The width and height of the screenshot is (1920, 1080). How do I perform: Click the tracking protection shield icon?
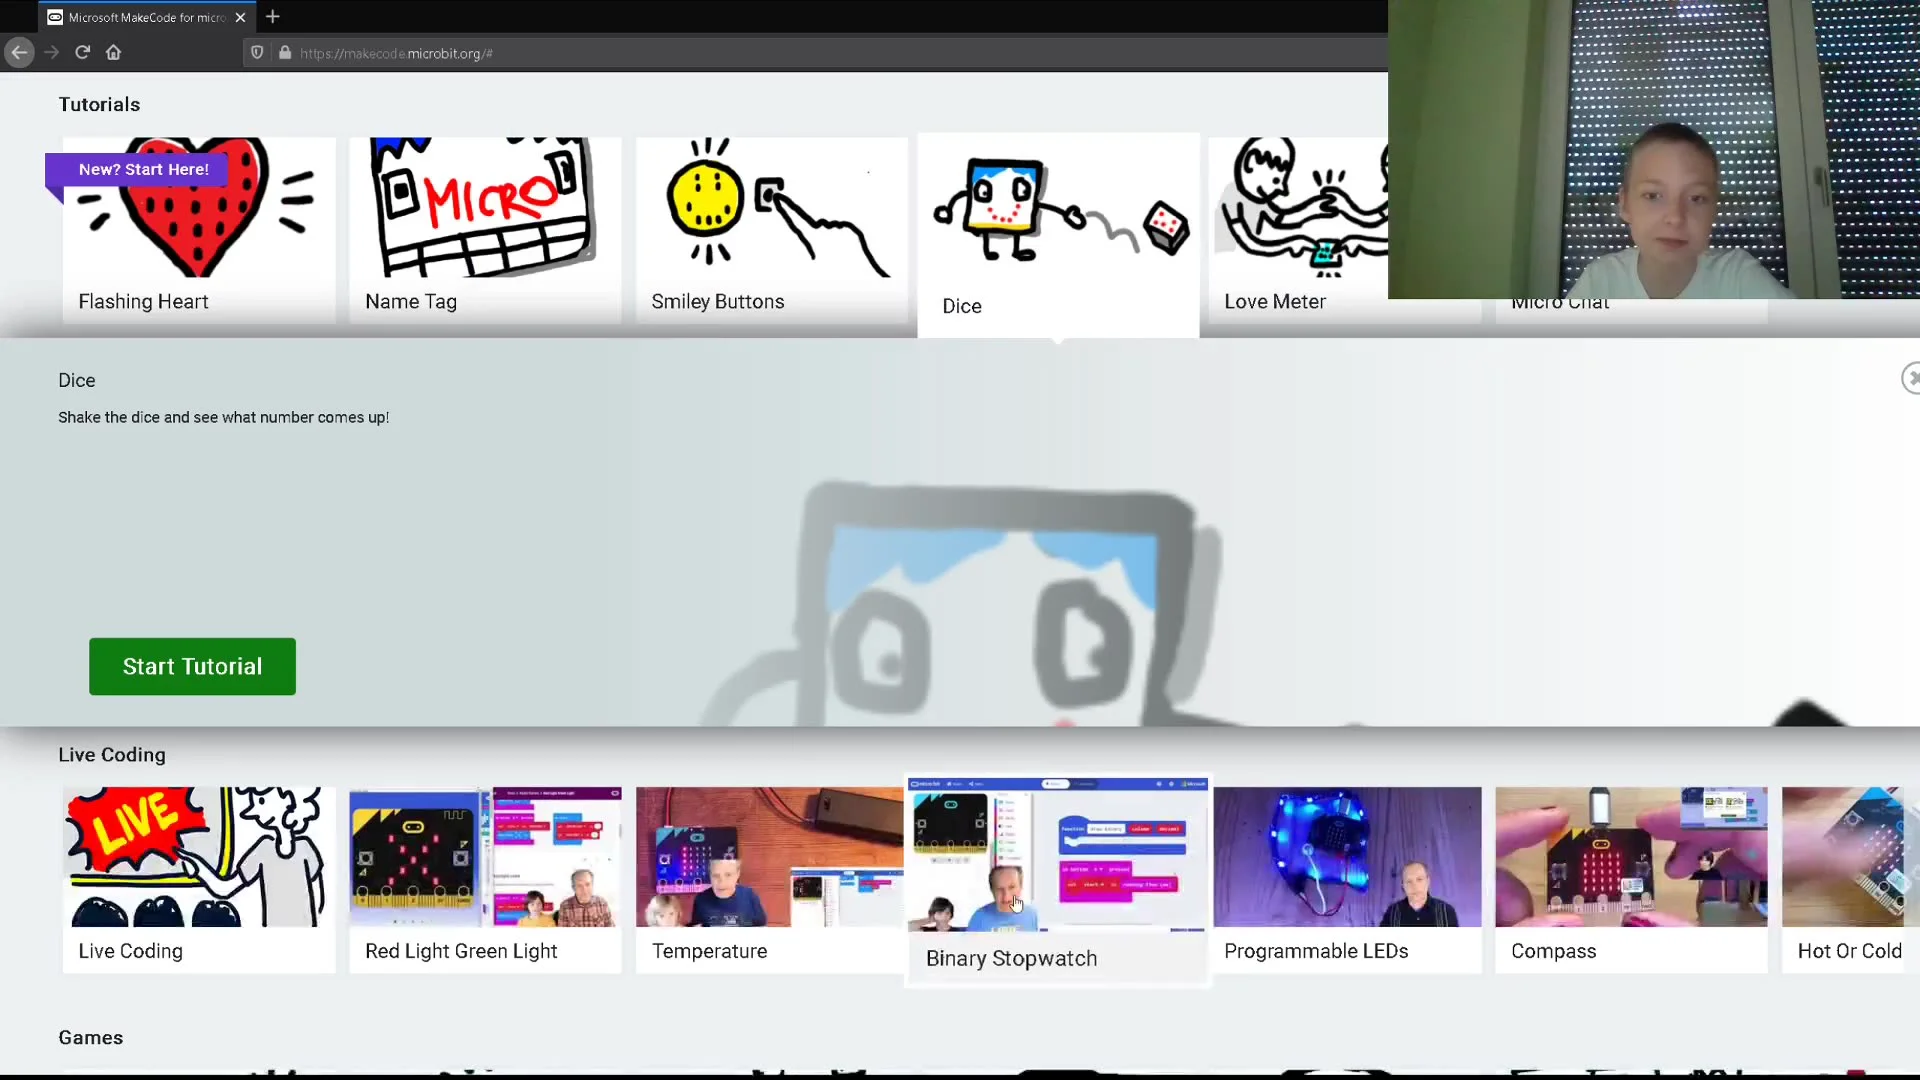(257, 53)
